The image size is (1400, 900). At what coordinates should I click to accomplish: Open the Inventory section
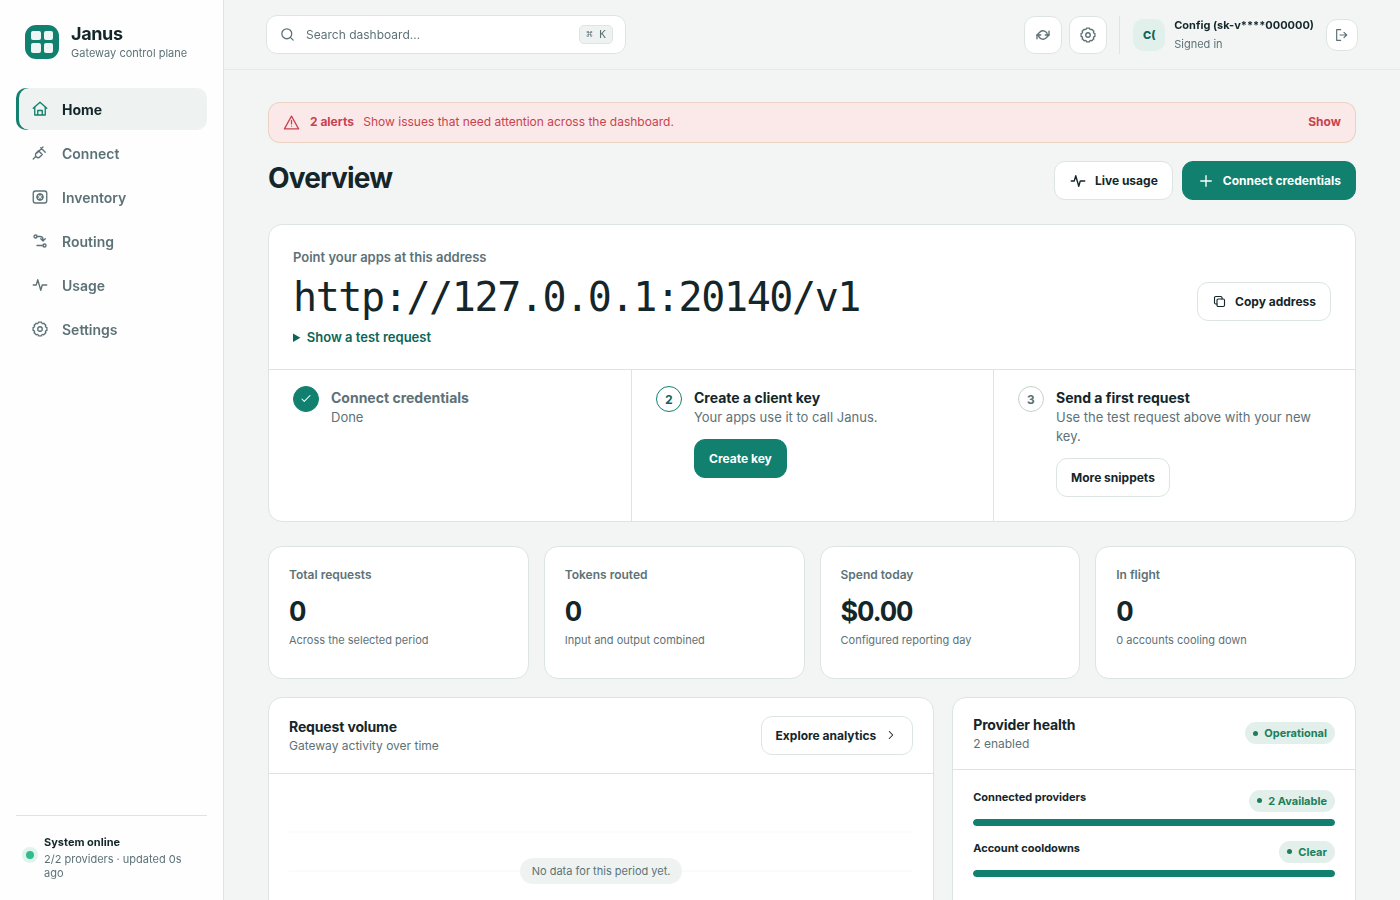(x=112, y=197)
